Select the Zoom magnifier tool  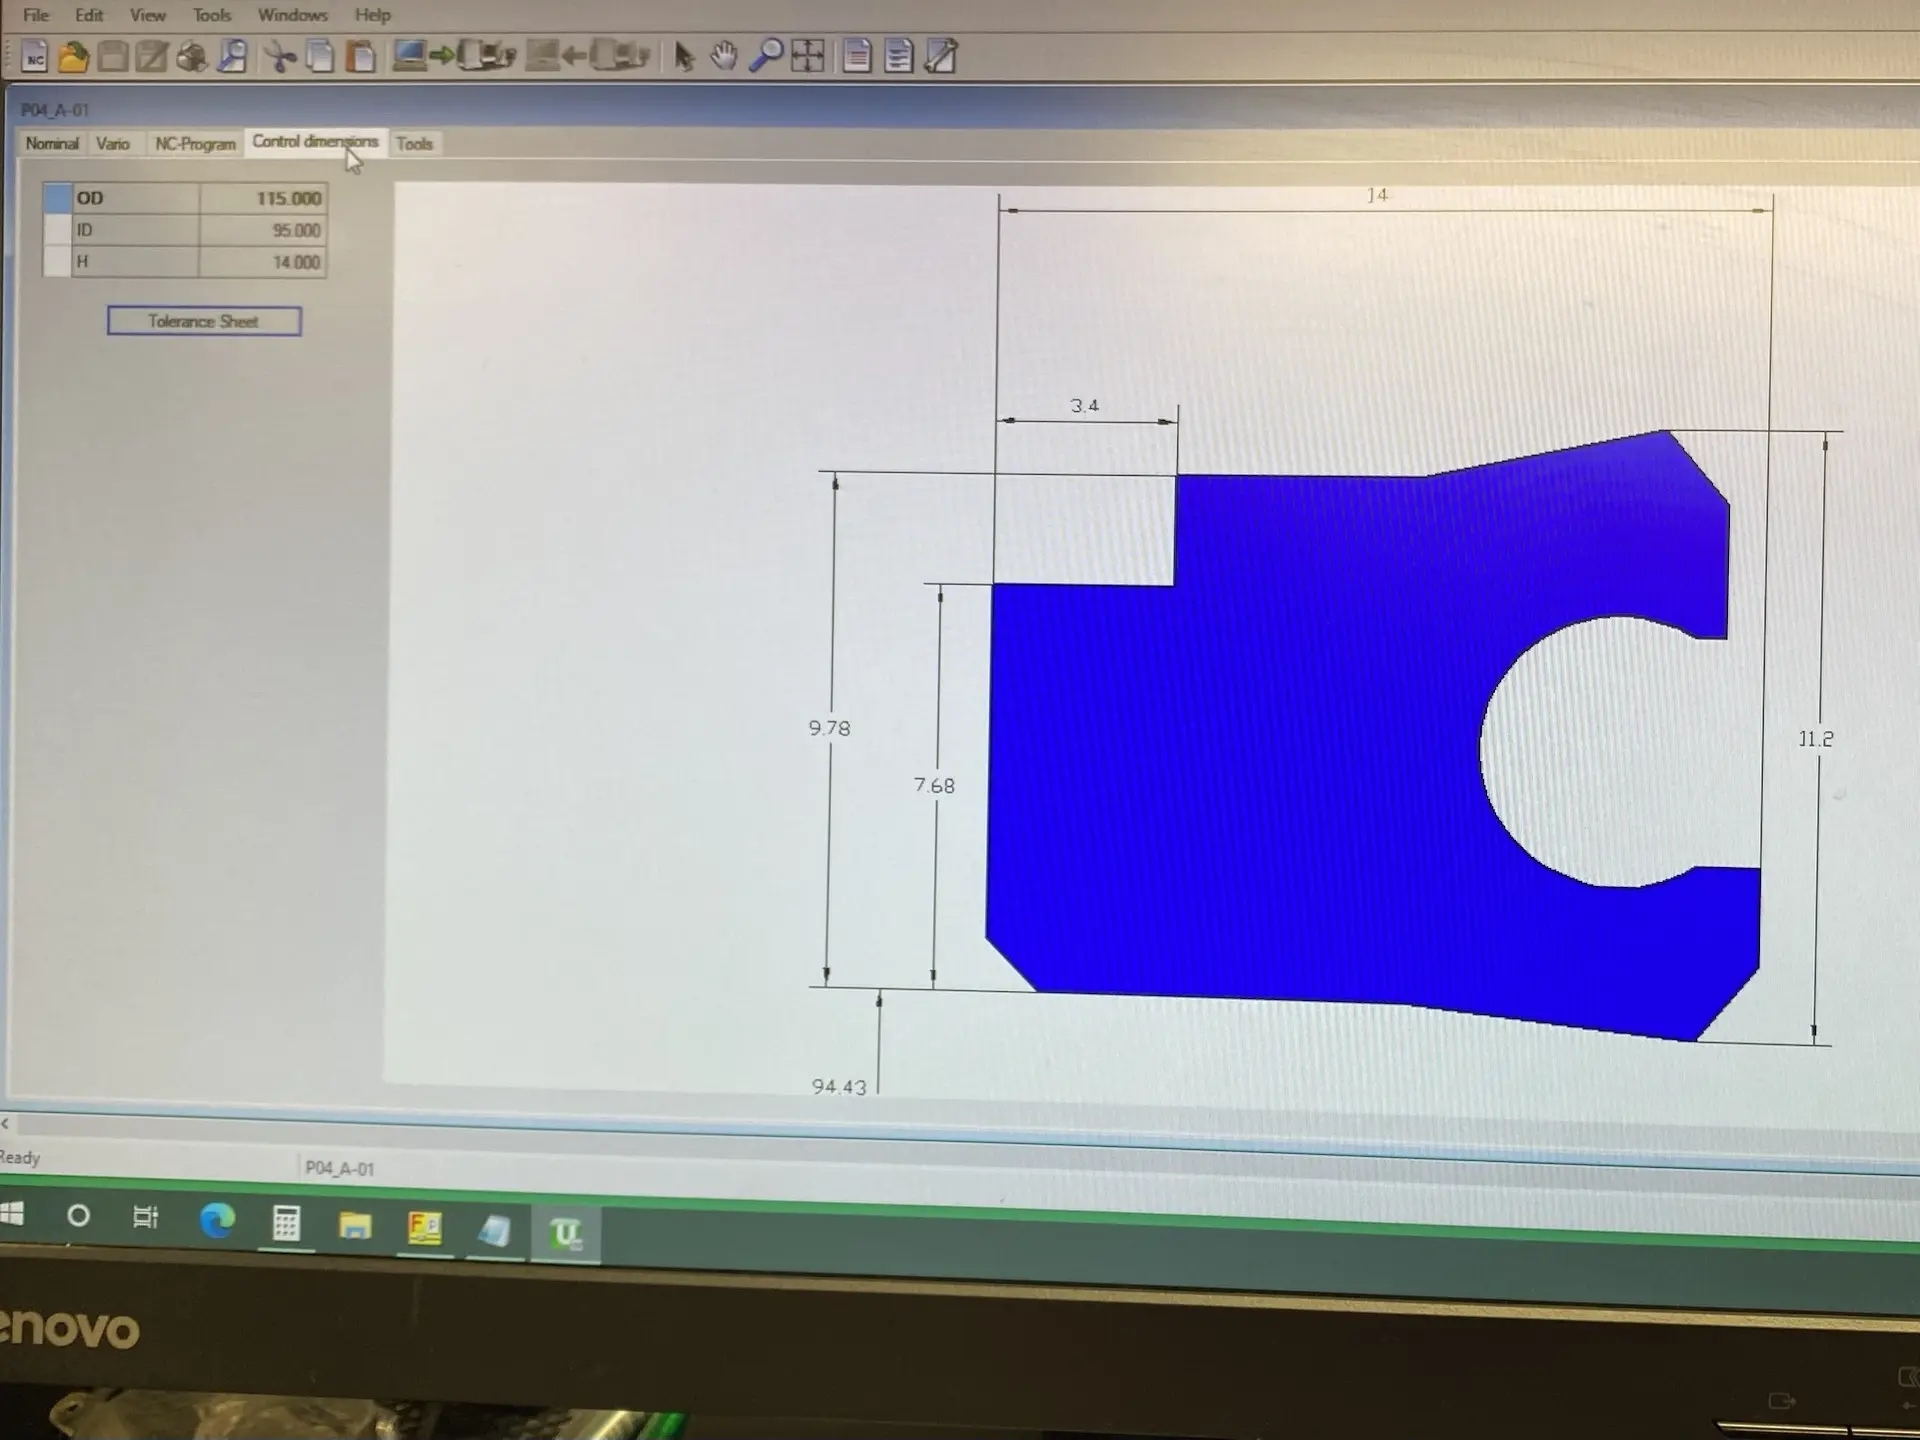[766, 56]
